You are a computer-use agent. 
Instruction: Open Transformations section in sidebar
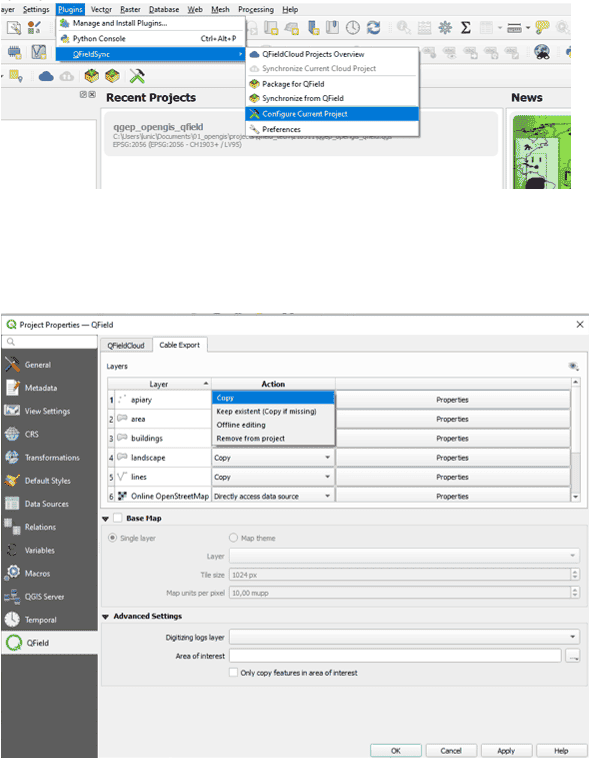click(x=49, y=458)
